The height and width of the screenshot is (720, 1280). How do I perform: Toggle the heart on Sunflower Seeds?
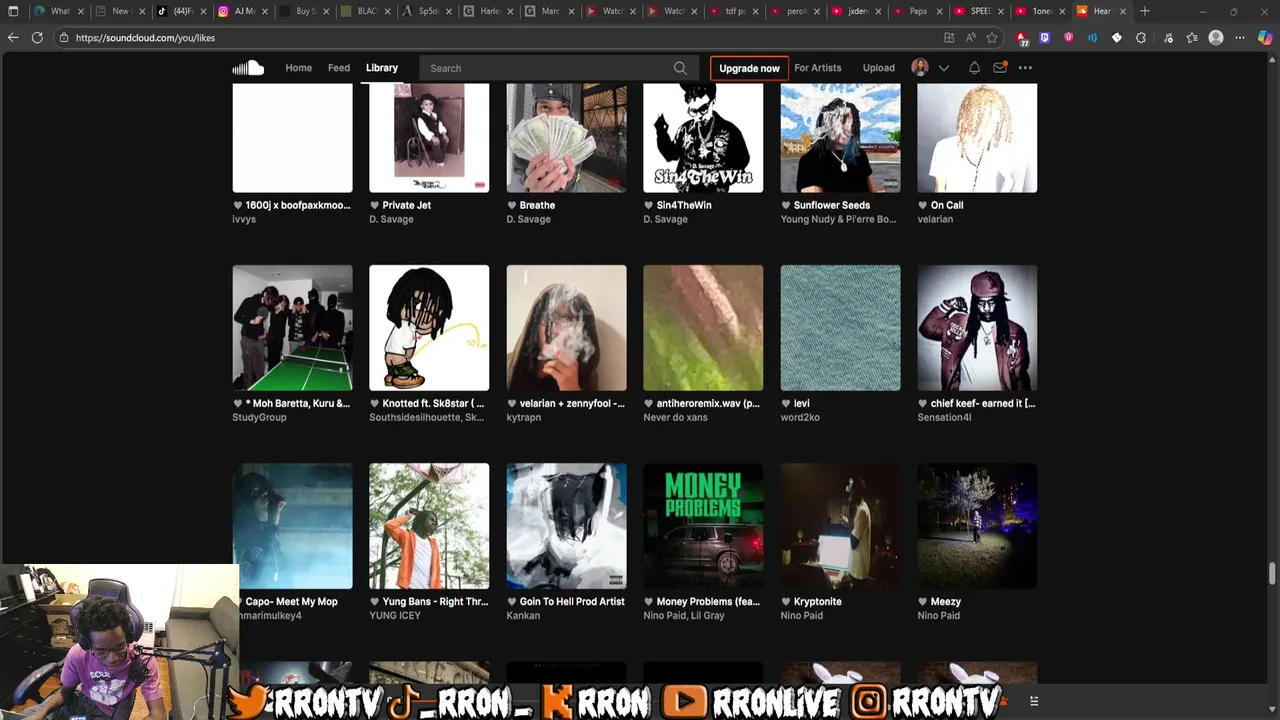pos(786,205)
